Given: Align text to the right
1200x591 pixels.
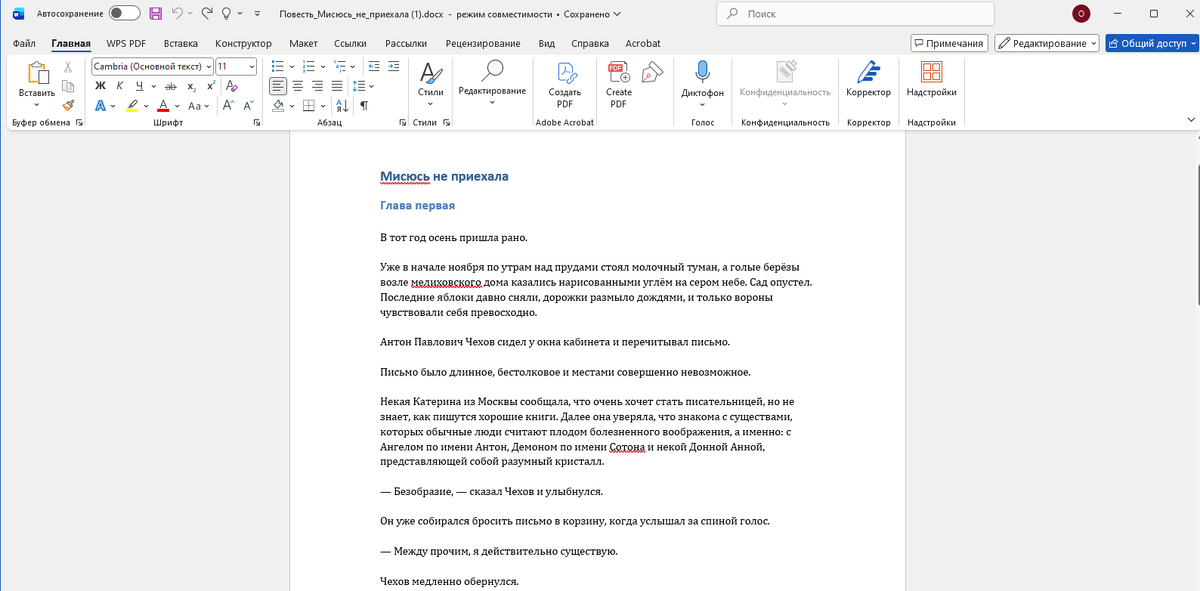Looking at the screenshot, I should click(318, 86).
